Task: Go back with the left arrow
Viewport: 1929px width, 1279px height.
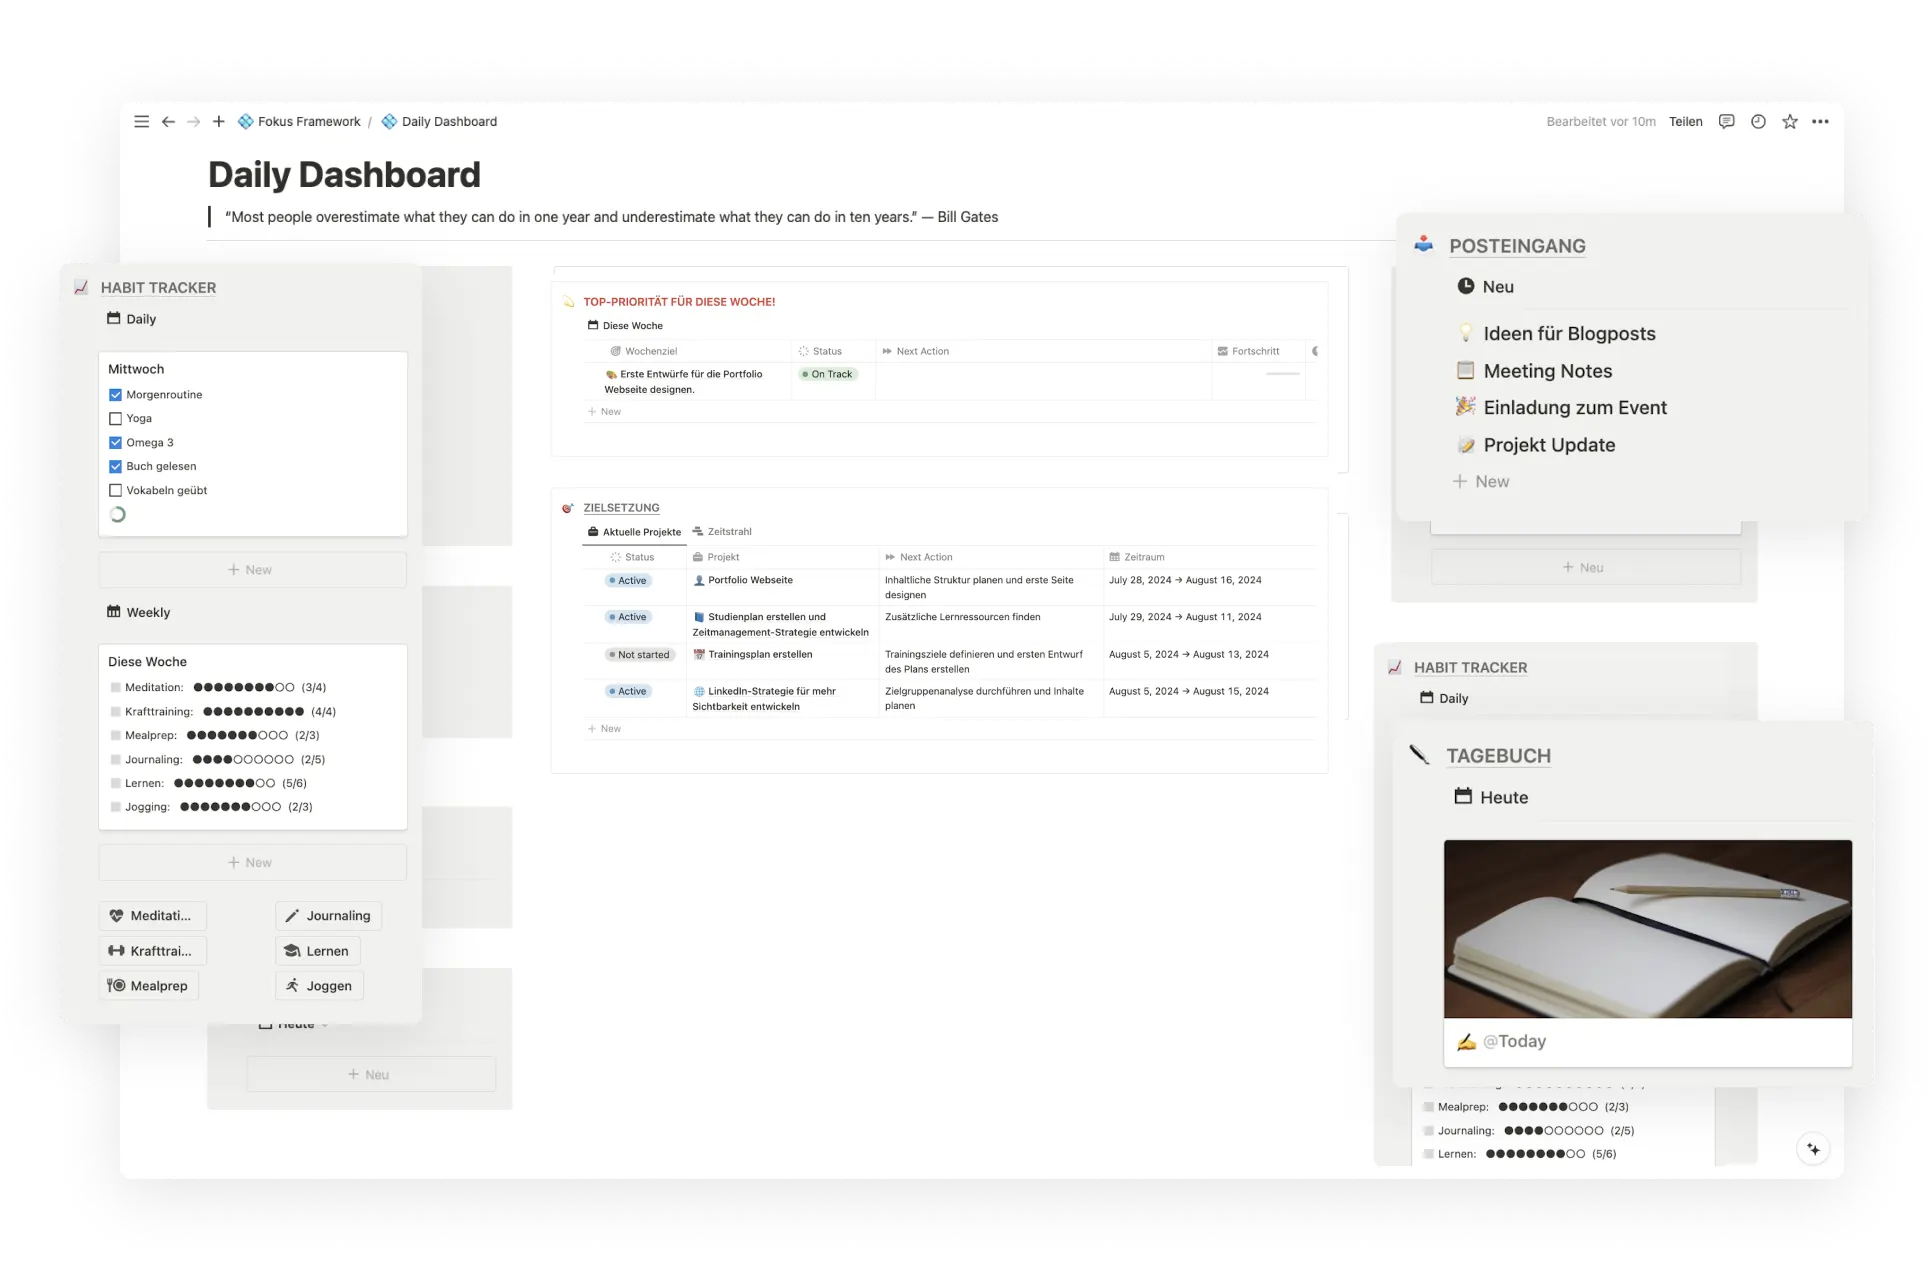Action: point(168,122)
